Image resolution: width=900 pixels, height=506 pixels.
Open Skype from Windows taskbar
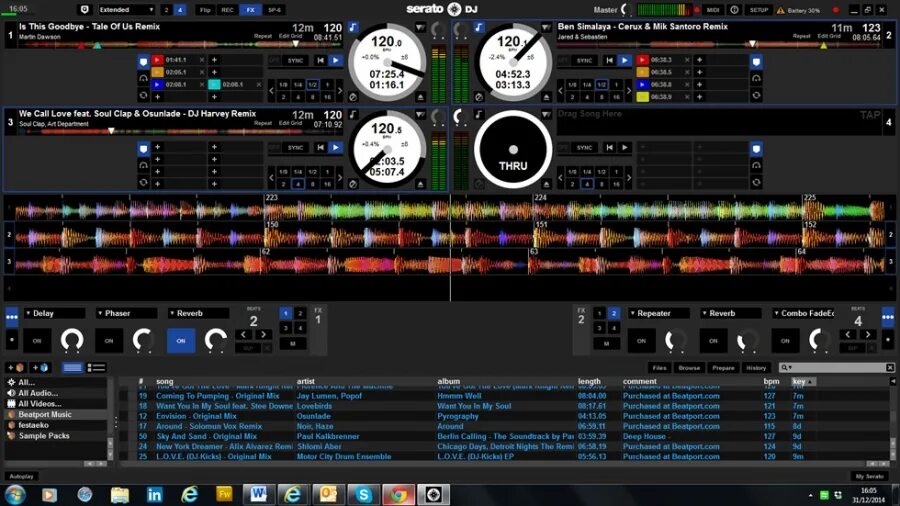click(x=363, y=495)
